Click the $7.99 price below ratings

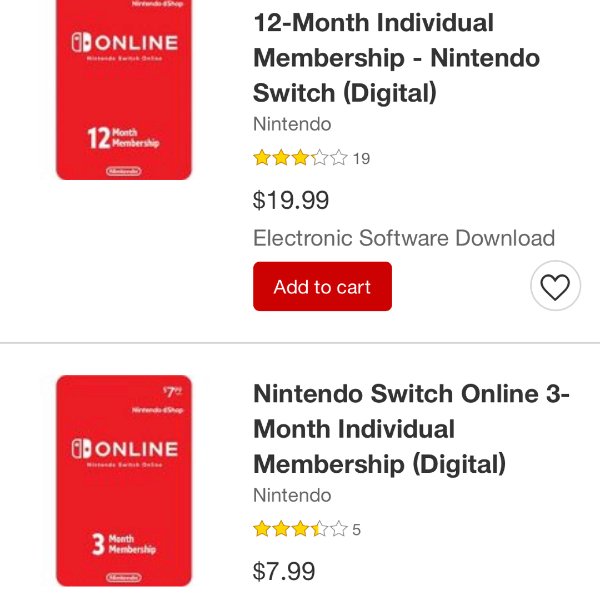(x=284, y=571)
